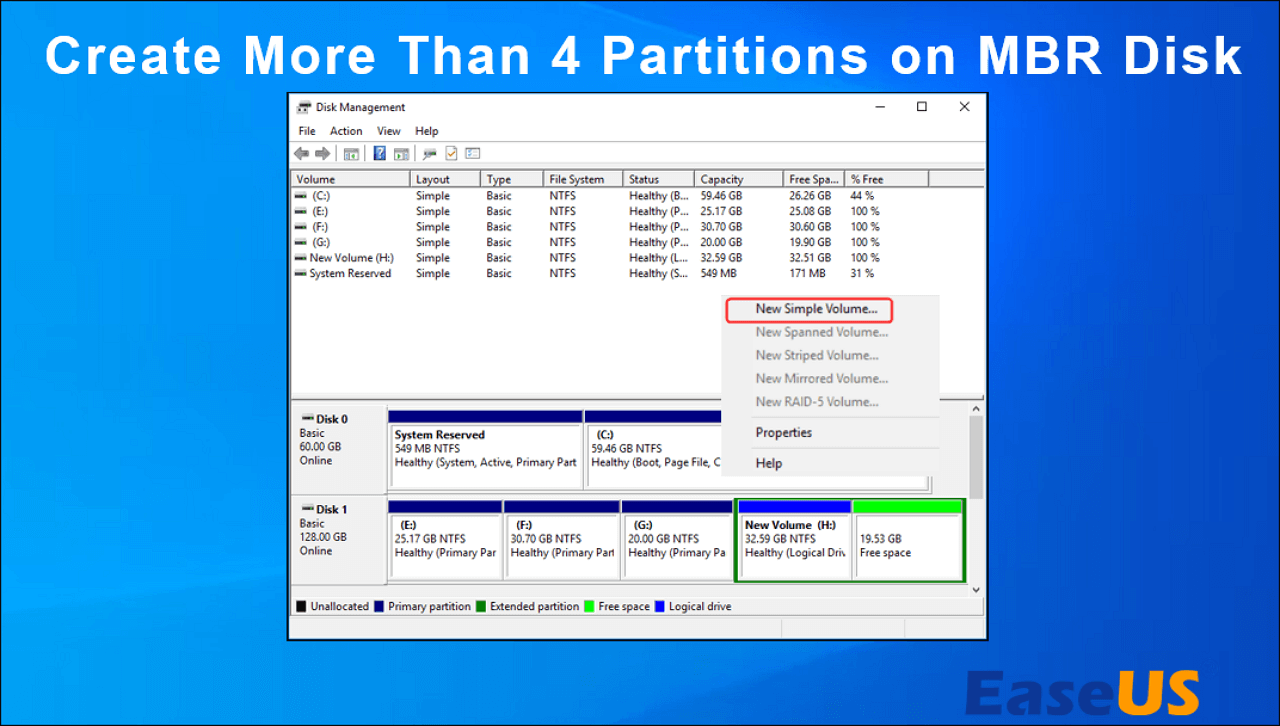This screenshot has height=726, width=1280.
Task: Click the Rescan Disks toolbar icon
Action: point(430,153)
